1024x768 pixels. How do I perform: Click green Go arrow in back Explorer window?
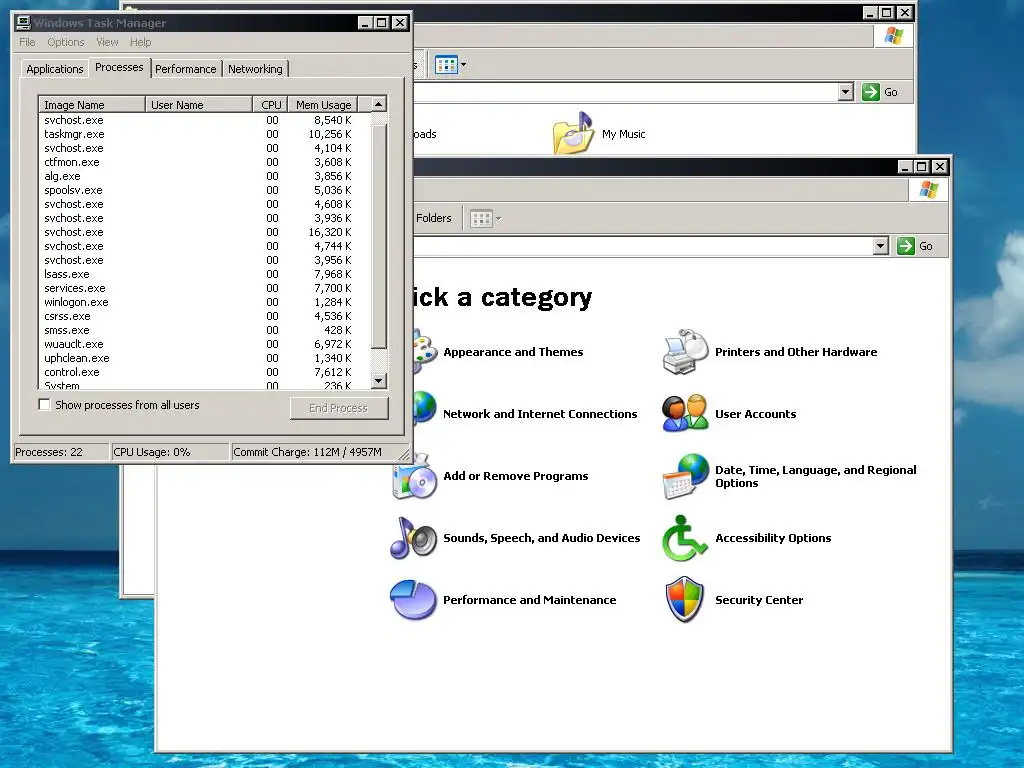coord(871,92)
